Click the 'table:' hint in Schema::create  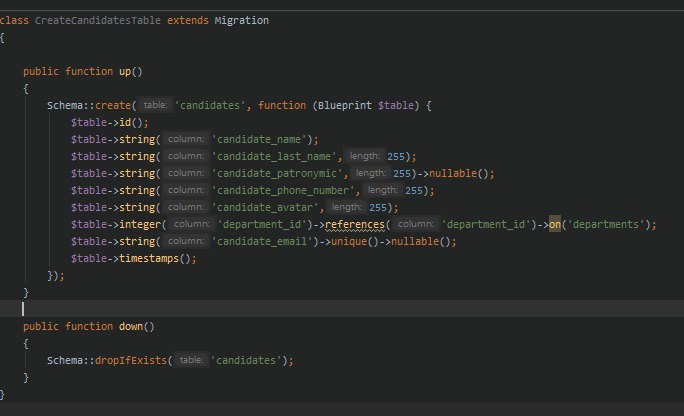click(x=155, y=105)
